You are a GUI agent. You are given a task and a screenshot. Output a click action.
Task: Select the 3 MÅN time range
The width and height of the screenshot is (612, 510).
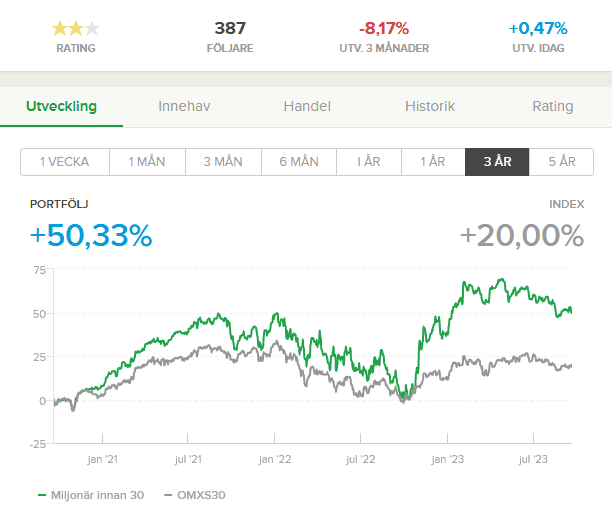223,162
